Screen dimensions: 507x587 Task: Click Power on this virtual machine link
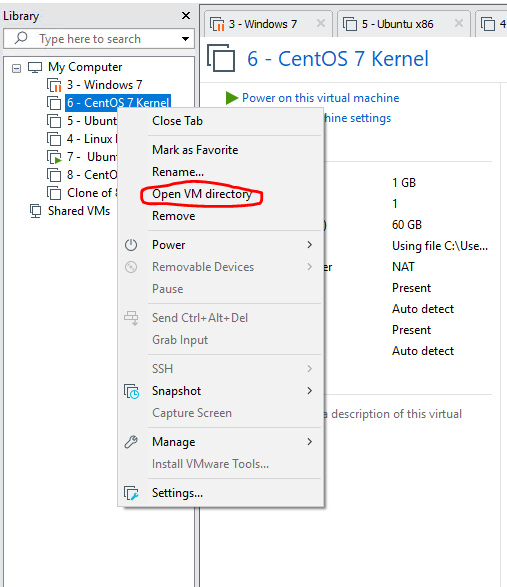click(x=321, y=98)
